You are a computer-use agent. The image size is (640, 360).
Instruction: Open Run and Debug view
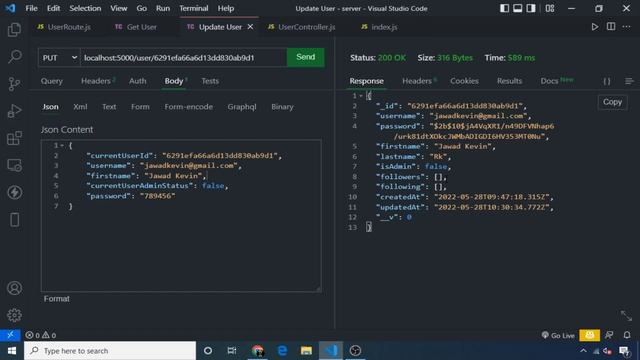coord(14,111)
